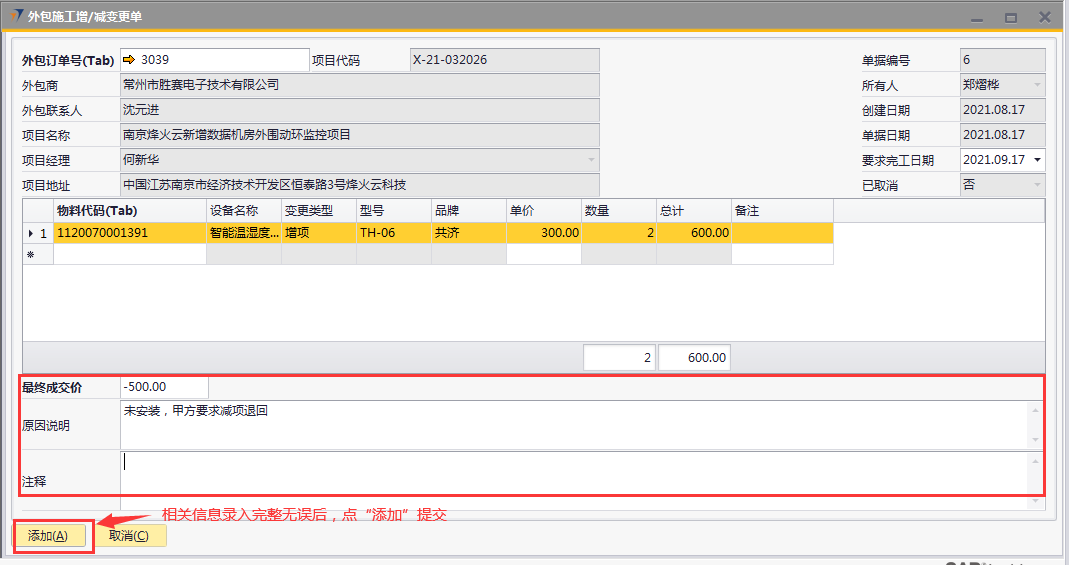Screen dimensions: 1069x565
Task: Click the 单价 column header
Action: tap(543, 211)
